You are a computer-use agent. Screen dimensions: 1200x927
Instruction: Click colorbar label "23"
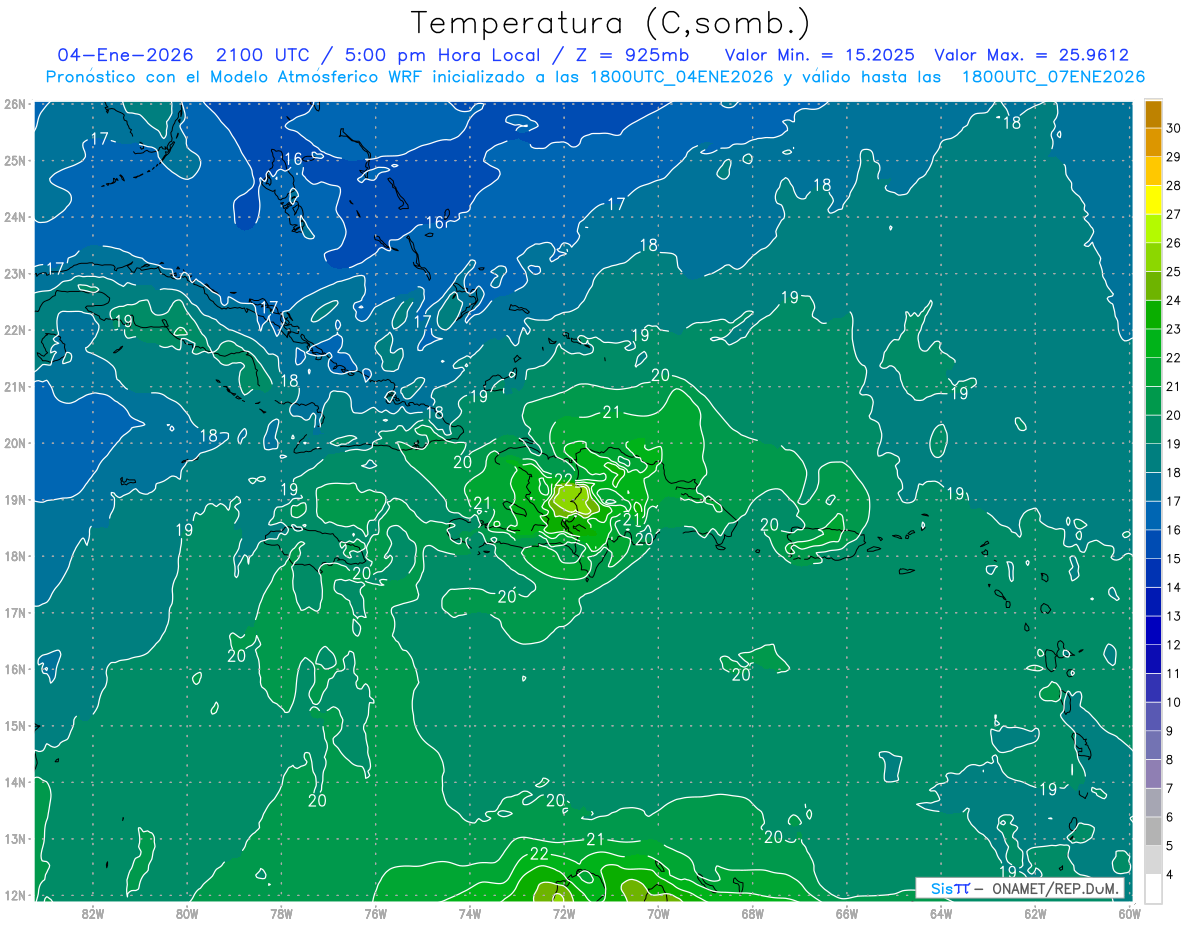1174,329
